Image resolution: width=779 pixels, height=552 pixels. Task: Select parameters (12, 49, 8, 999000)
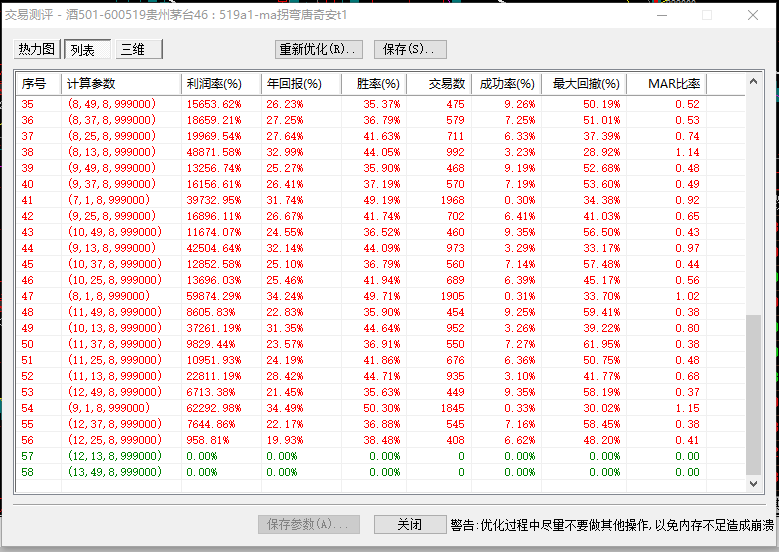click(115, 392)
